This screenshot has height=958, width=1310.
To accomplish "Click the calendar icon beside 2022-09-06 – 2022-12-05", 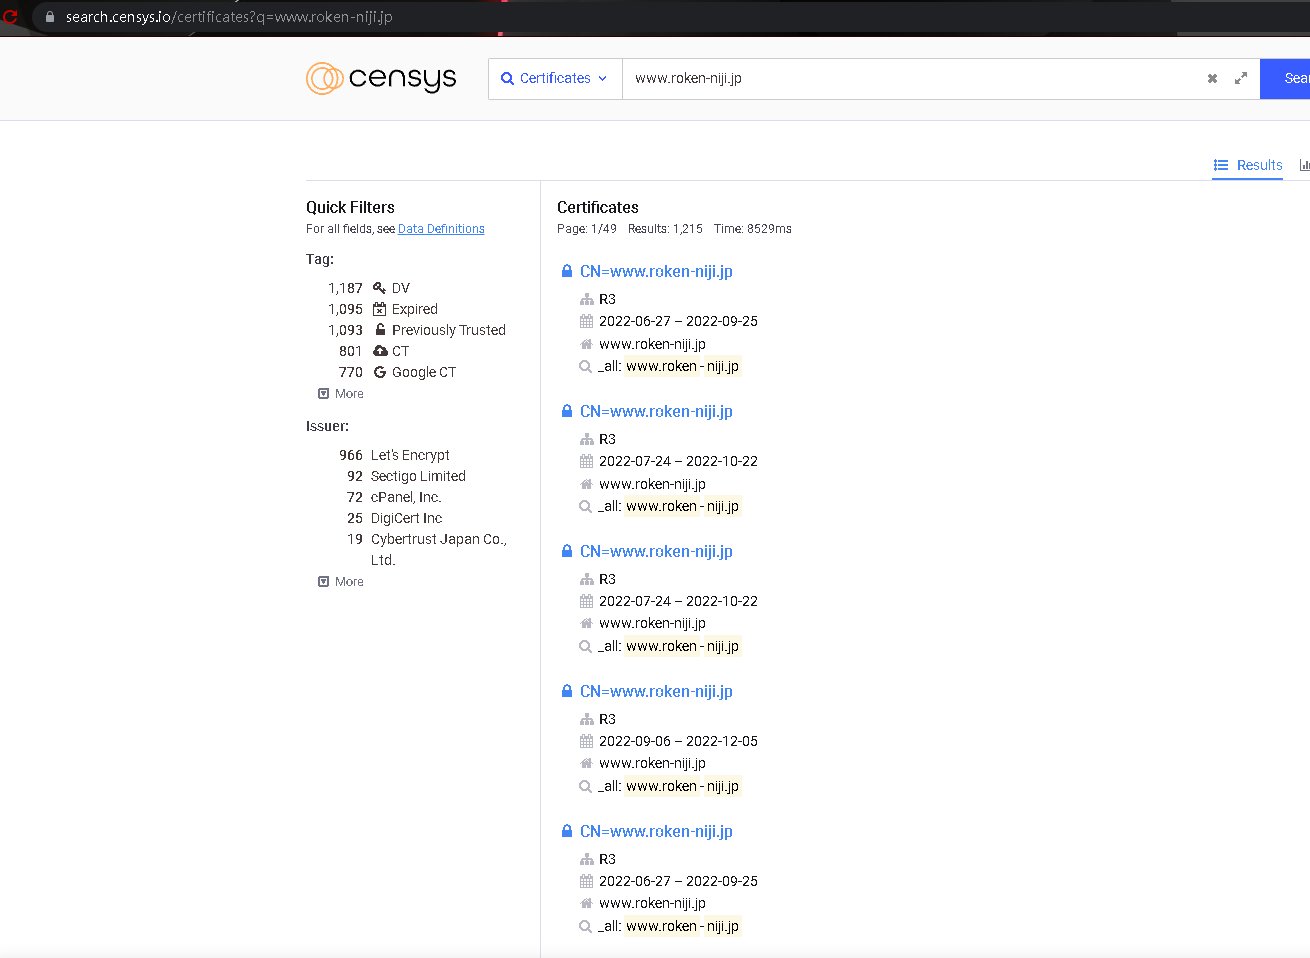I will click(x=587, y=741).
